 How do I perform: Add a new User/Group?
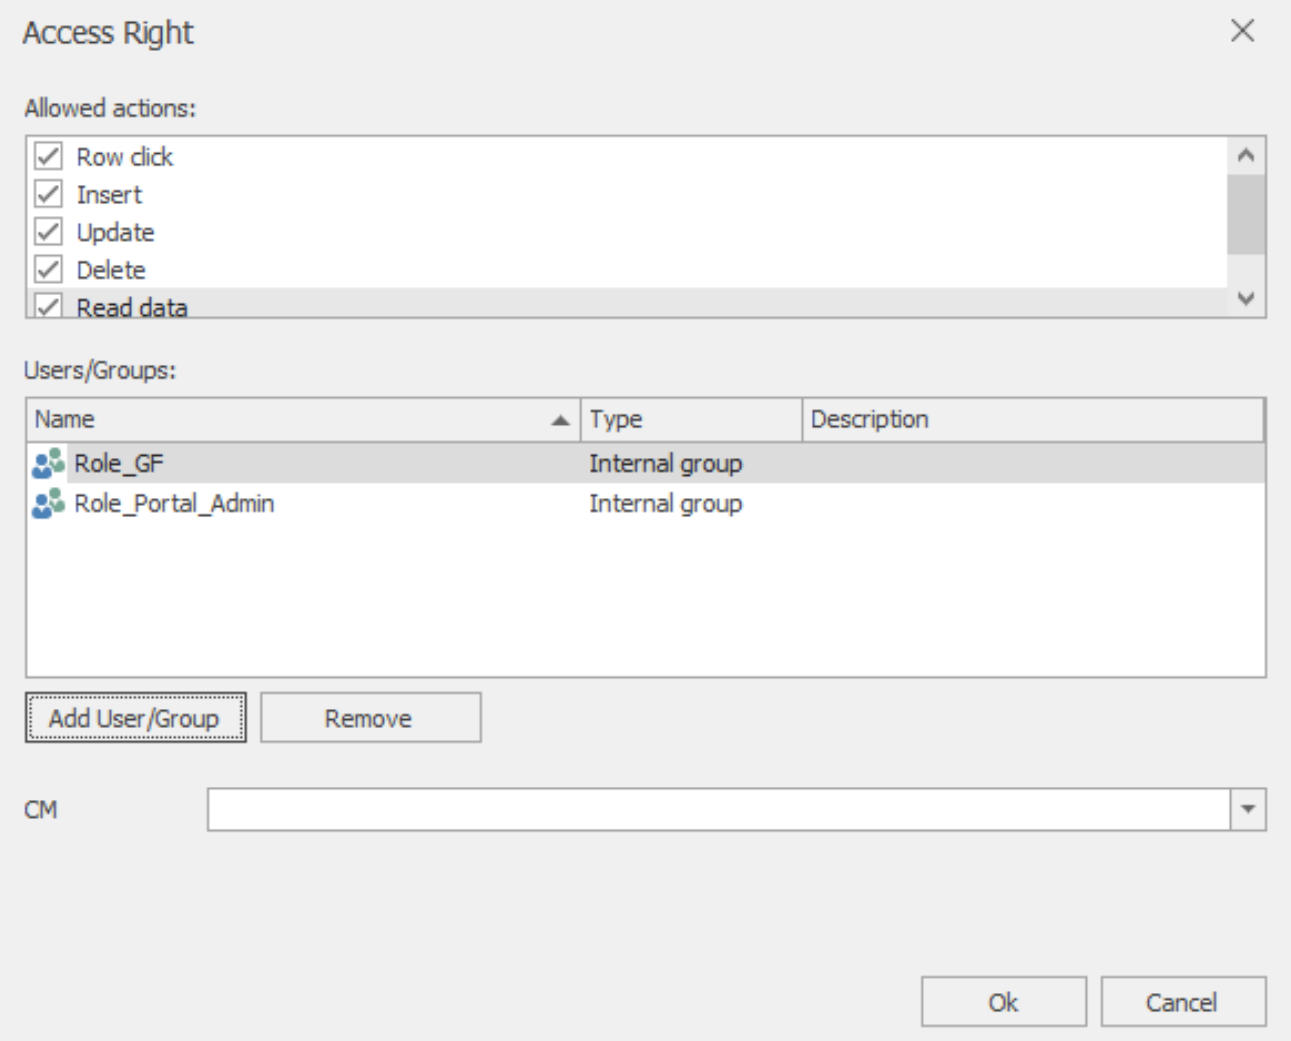[x=135, y=718]
